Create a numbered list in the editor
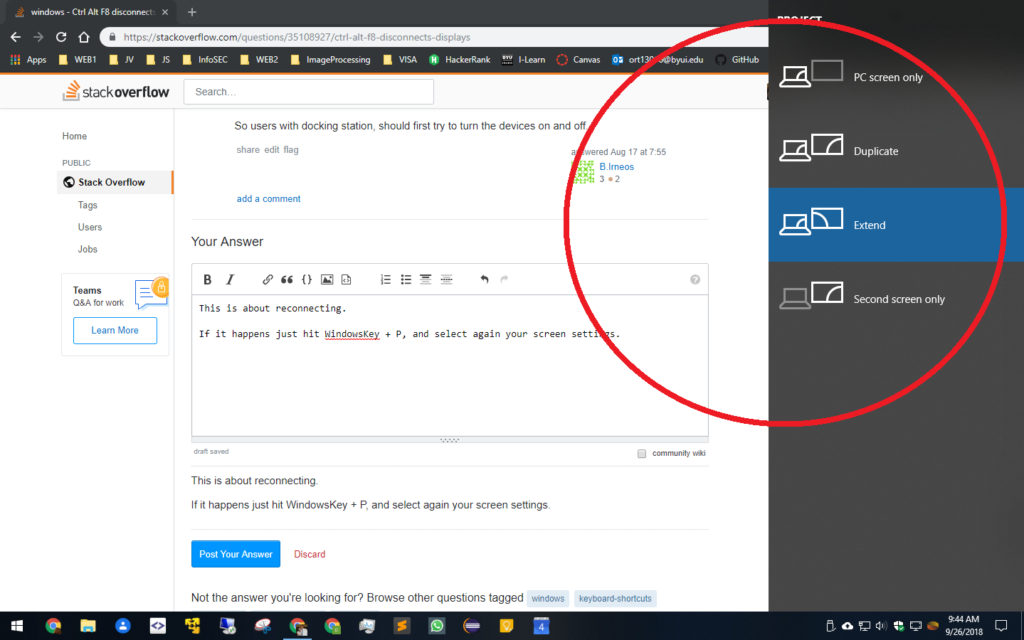This screenshot has width=1024, height=640. click(386, 280)
